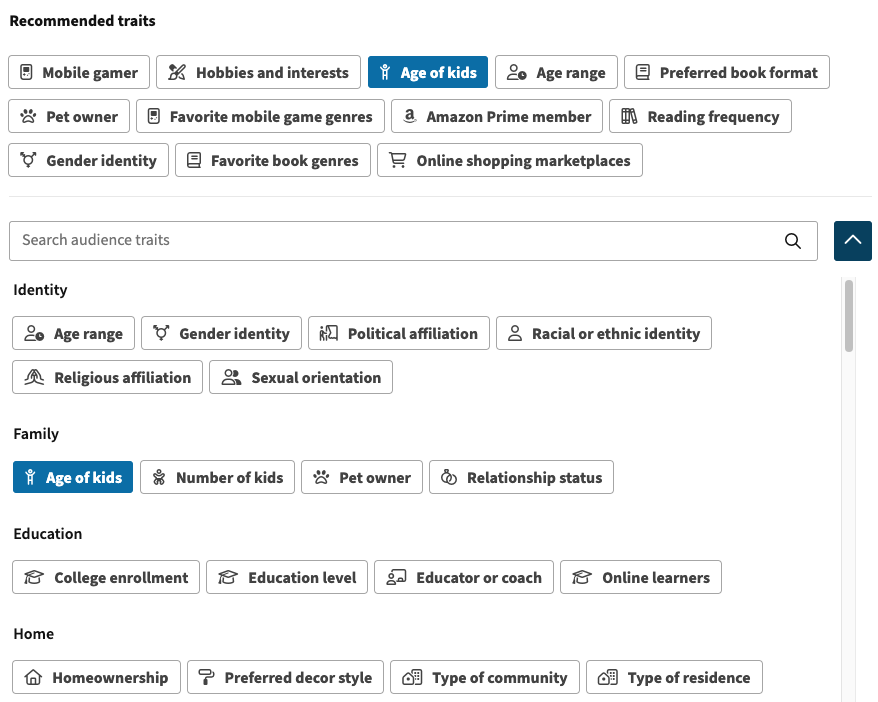878x702 pixels.
Task: Pick the Educator or coach trait
Action: coord(464,577)
